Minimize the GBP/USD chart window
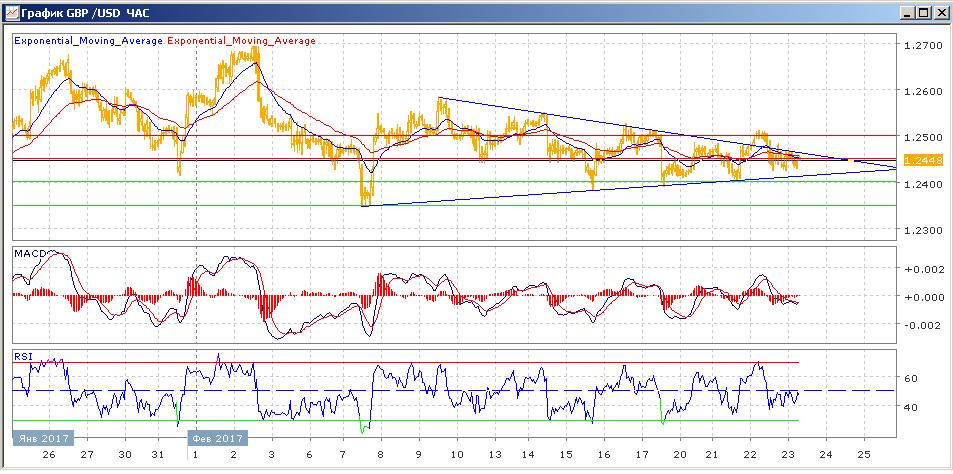The width and height of the screenshot is (953, 474). pyautogui.click(x=909, y=13)
